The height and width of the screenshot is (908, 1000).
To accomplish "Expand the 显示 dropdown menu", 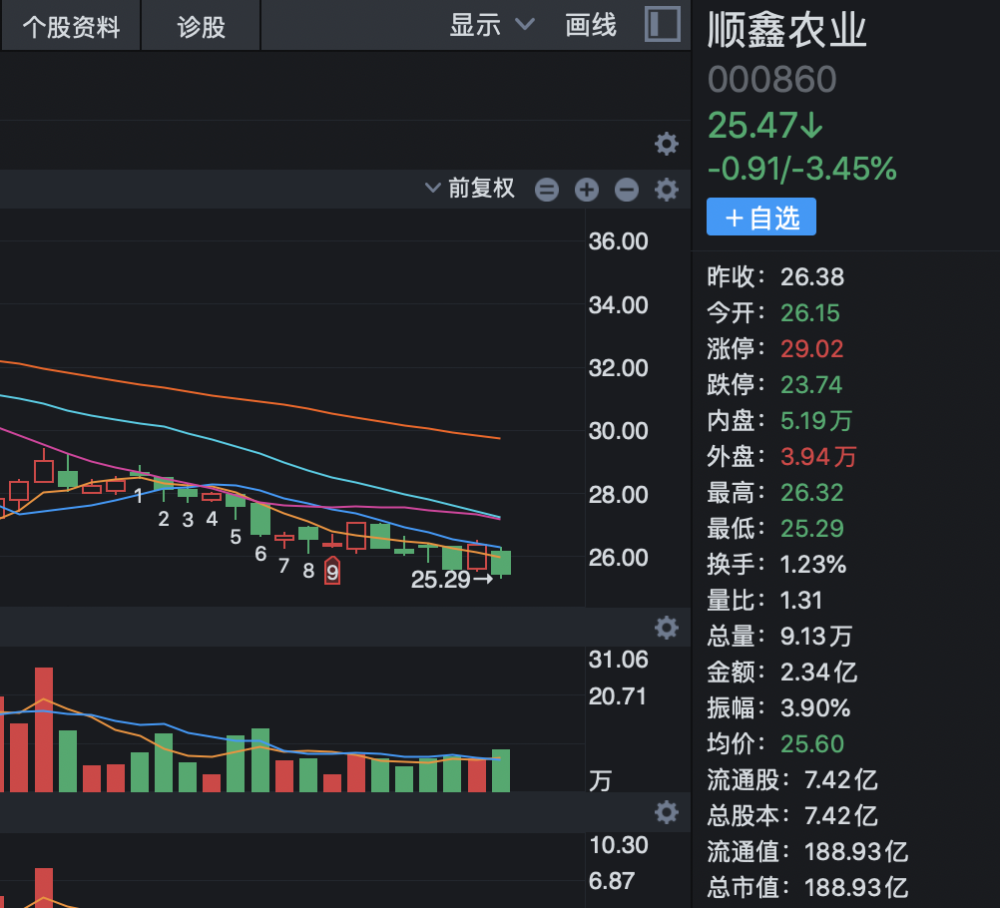I will tap(492, 25).
